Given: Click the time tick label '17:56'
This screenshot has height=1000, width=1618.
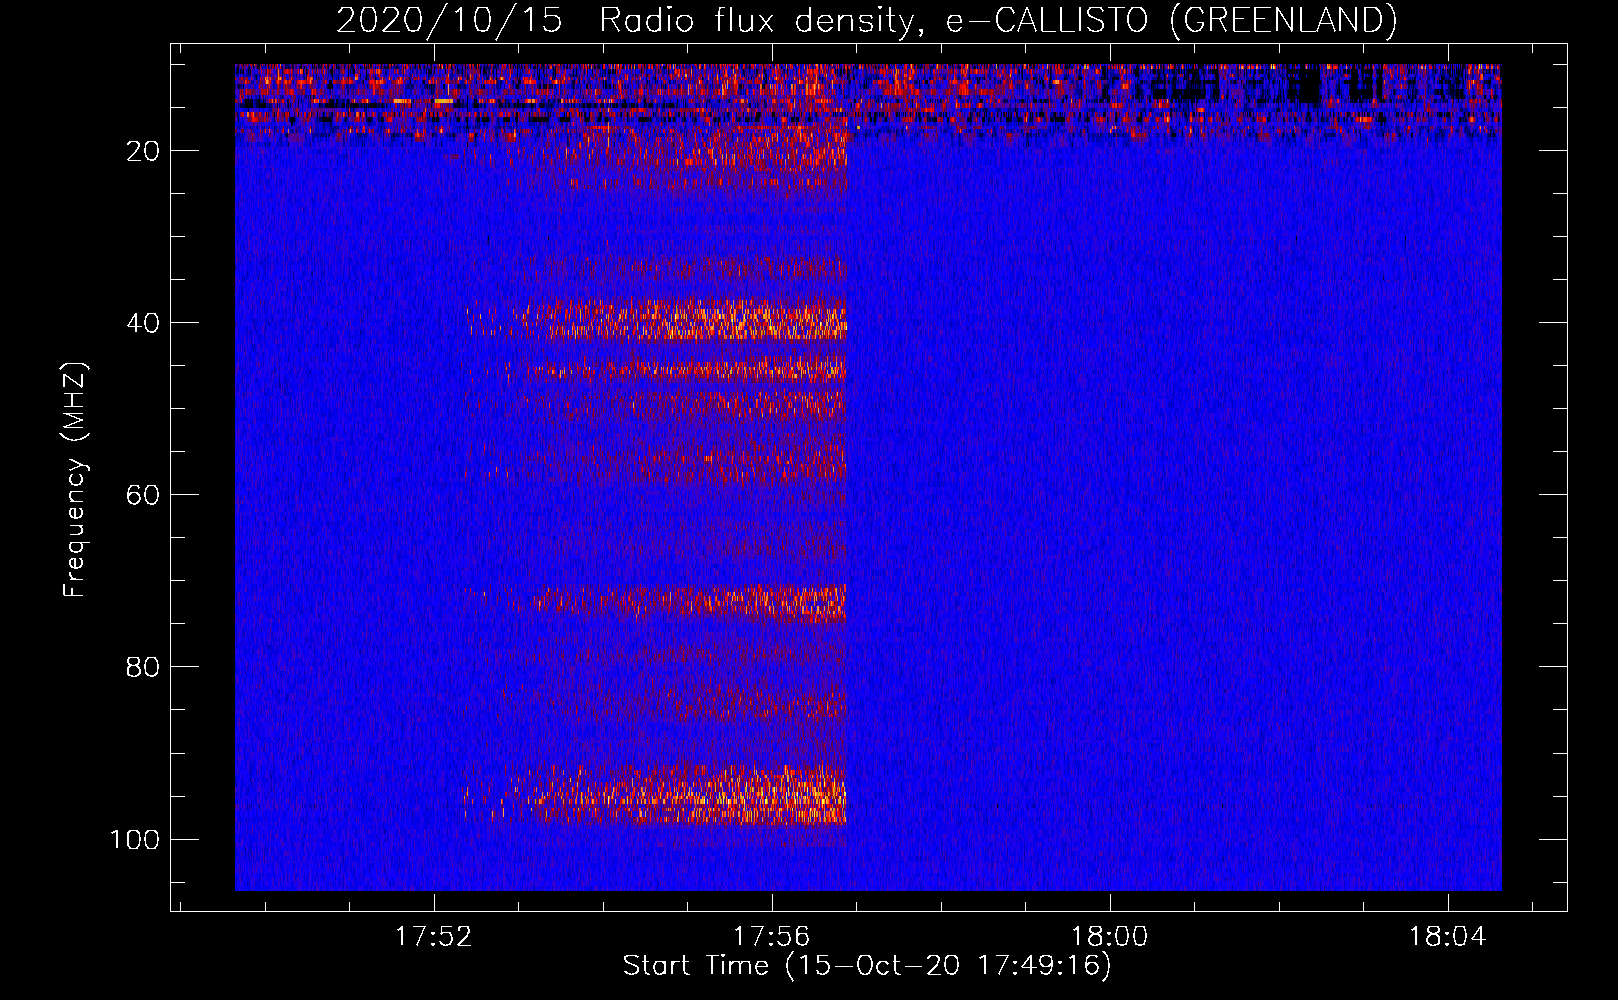Looking at the screenshot, I should (x=771, y=937).
